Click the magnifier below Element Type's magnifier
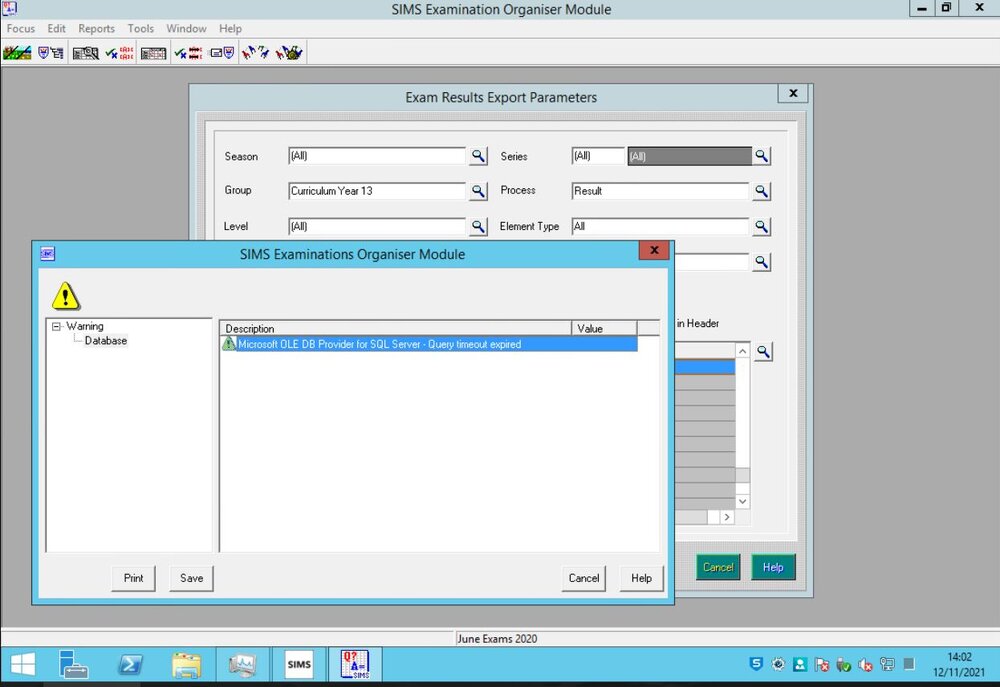This screenshot has width=1000, height=687. coord(761,262)
